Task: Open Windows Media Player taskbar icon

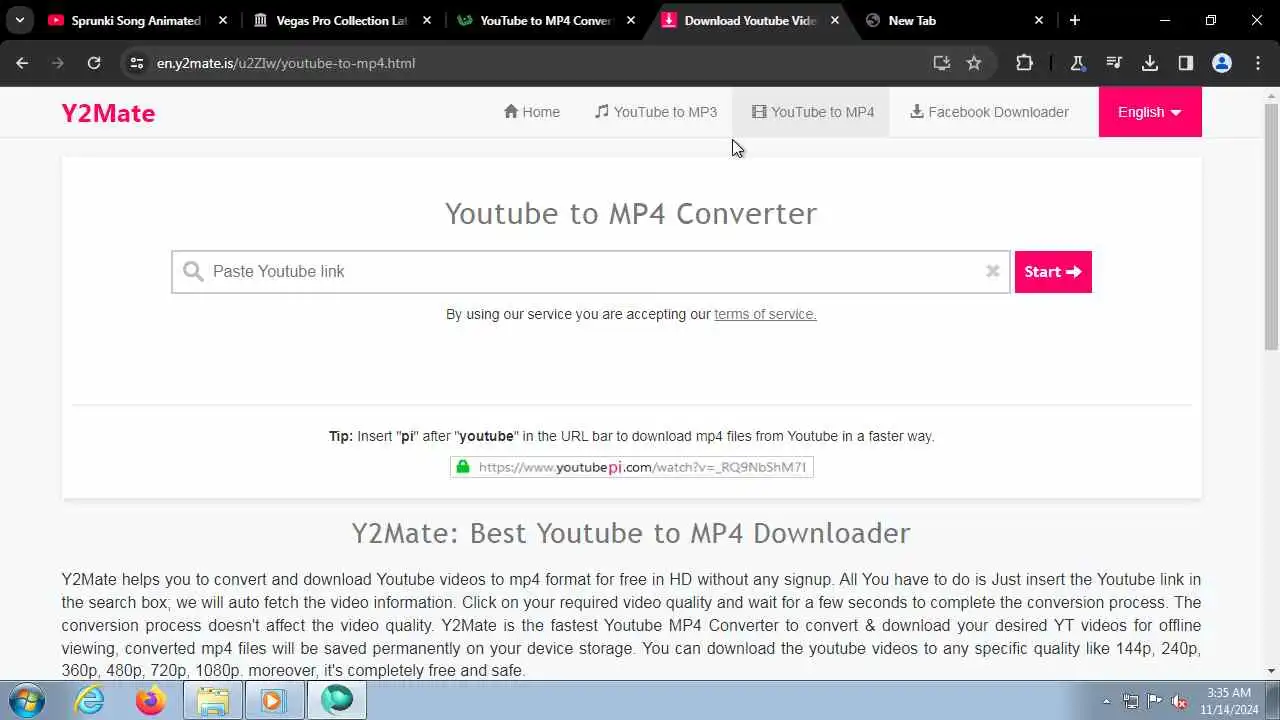Action: (x=274, y=701)
